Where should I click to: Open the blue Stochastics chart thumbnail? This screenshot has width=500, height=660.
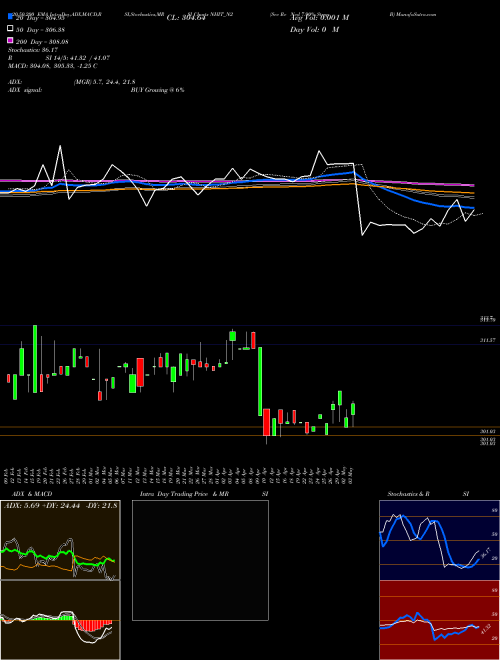point(439,540)
